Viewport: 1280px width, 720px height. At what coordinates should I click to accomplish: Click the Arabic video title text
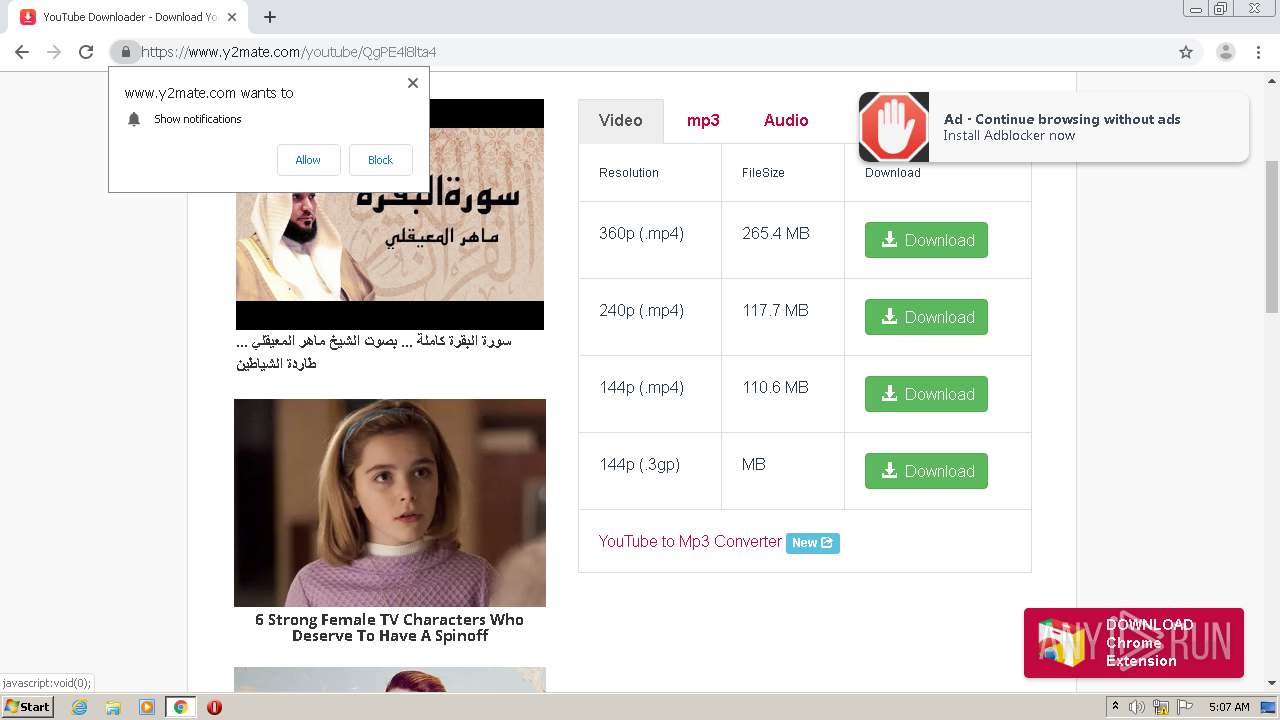tap(374, 352)
